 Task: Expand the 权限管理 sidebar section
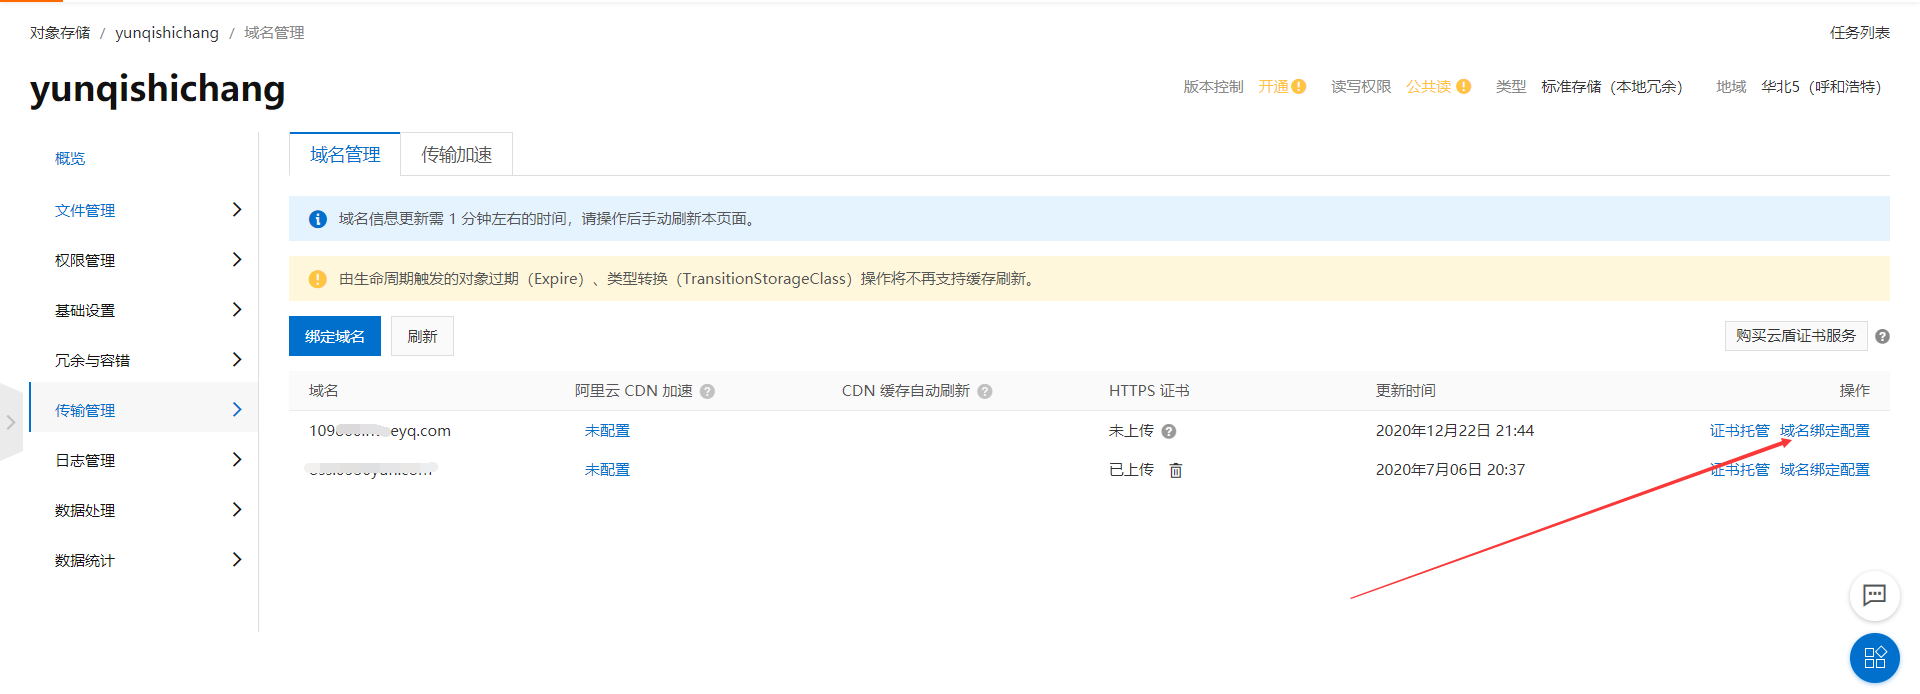pos(237,260)
